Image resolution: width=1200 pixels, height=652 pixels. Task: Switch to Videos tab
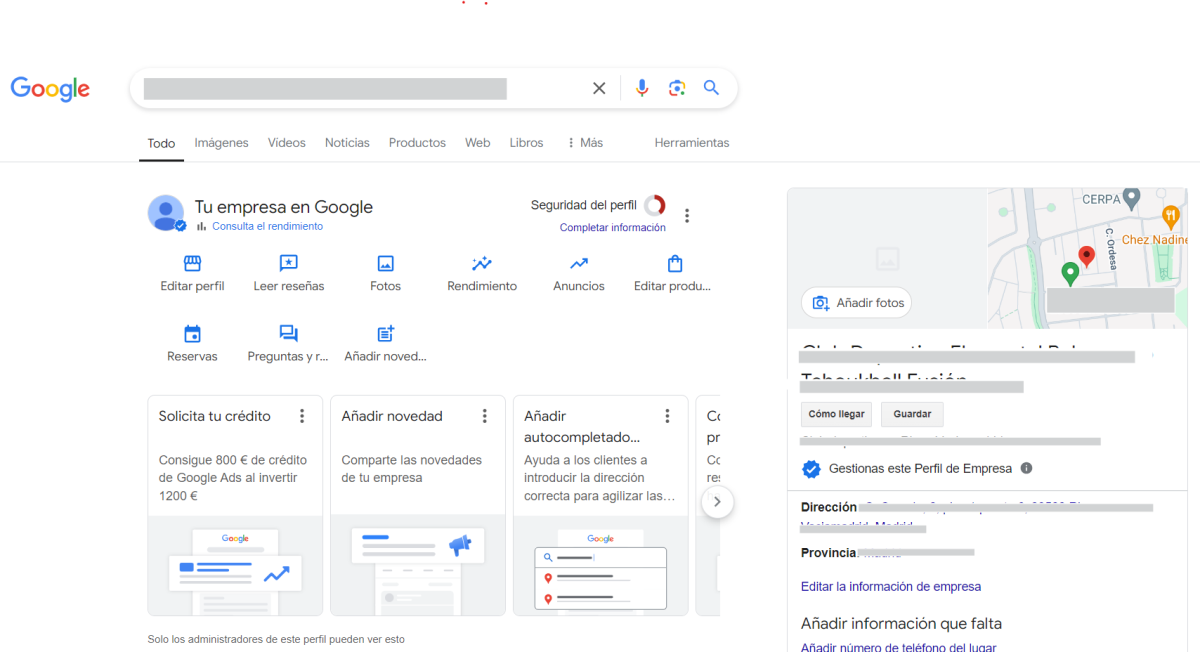click(287, 143)
